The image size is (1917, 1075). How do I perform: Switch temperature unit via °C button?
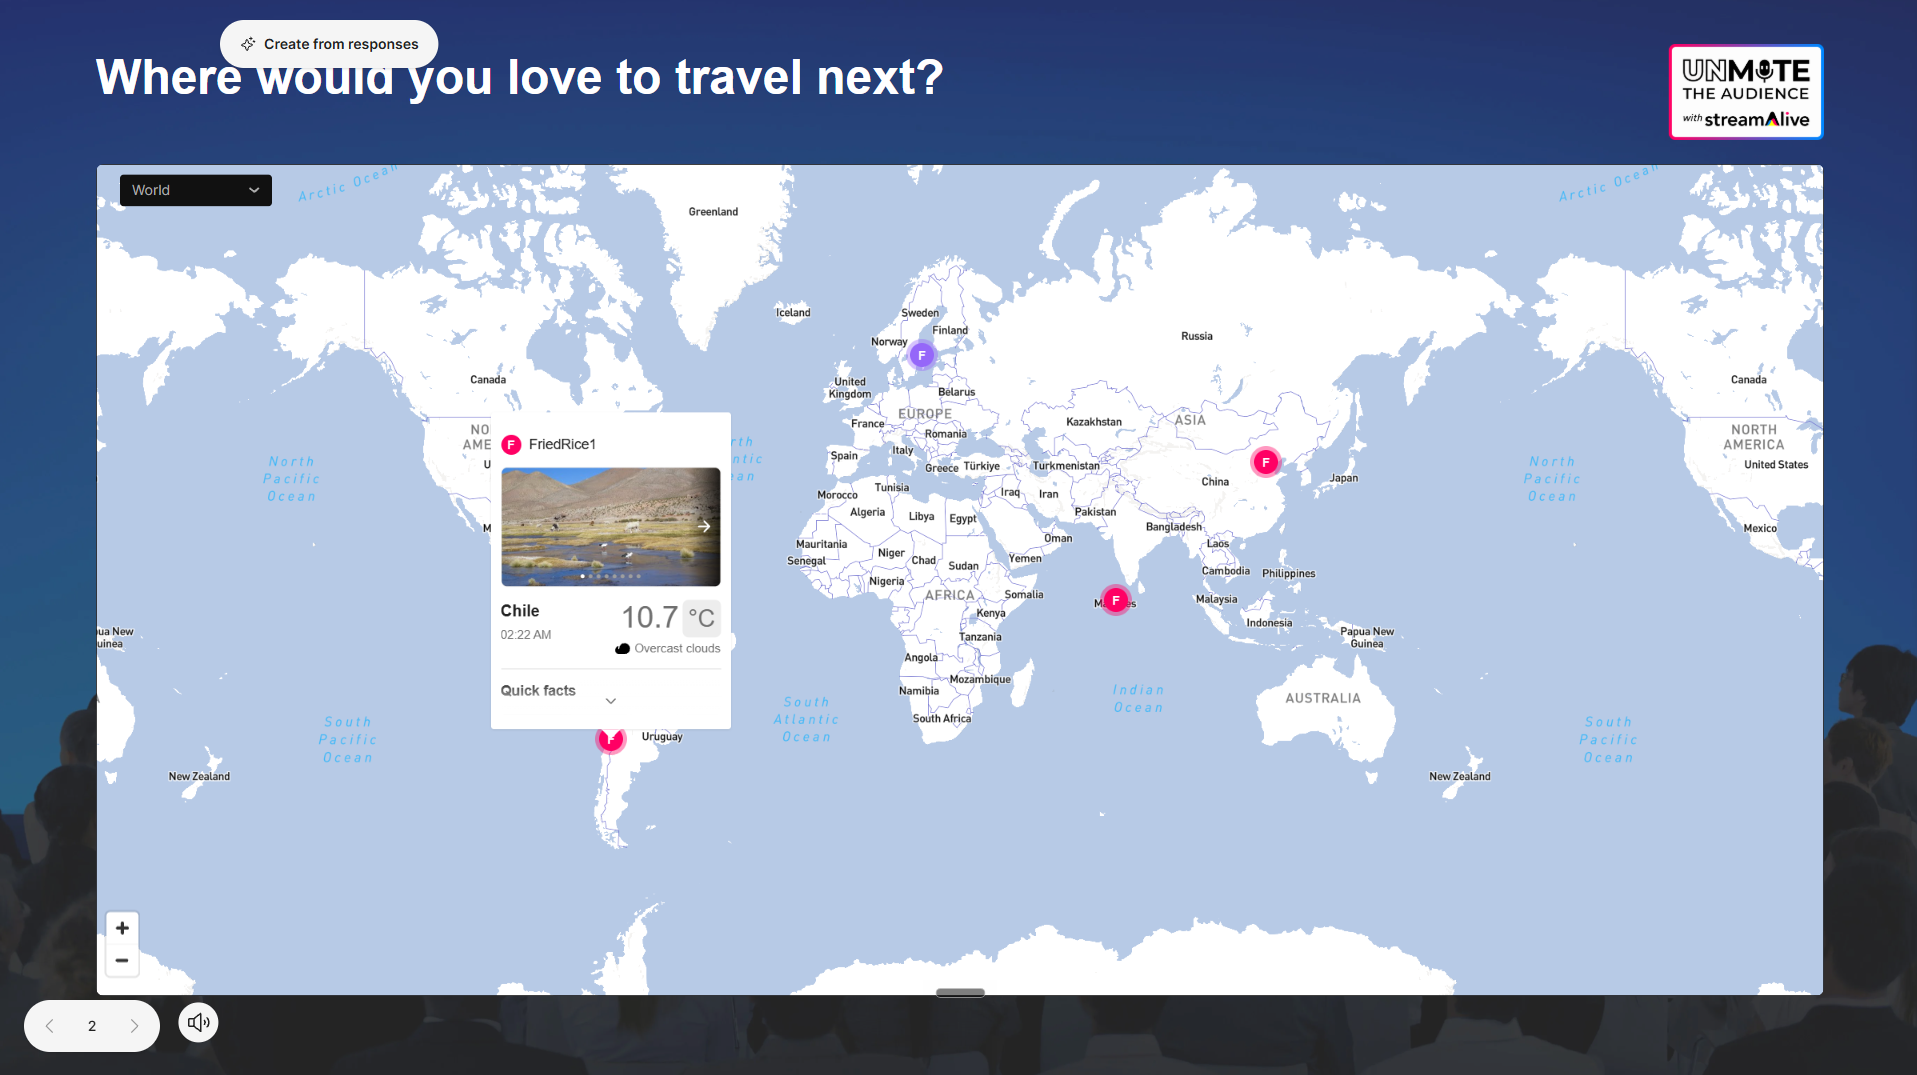point(701,618)
